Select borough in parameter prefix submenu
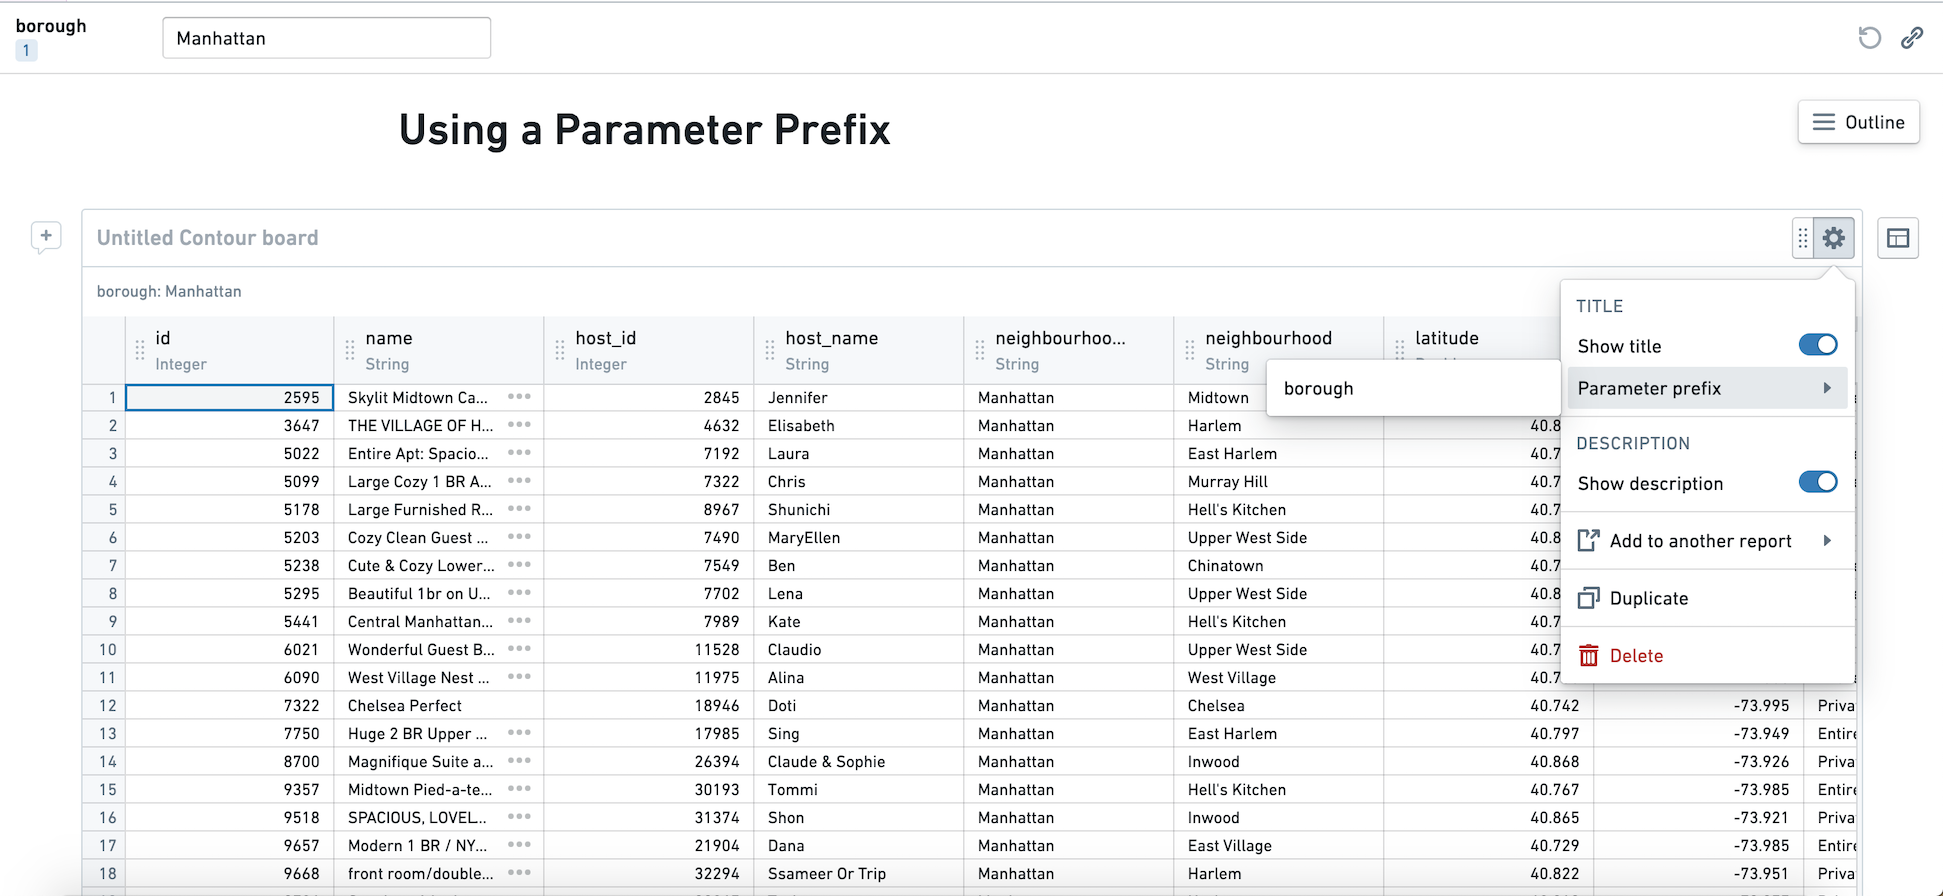 click(x=1413, y=388)
